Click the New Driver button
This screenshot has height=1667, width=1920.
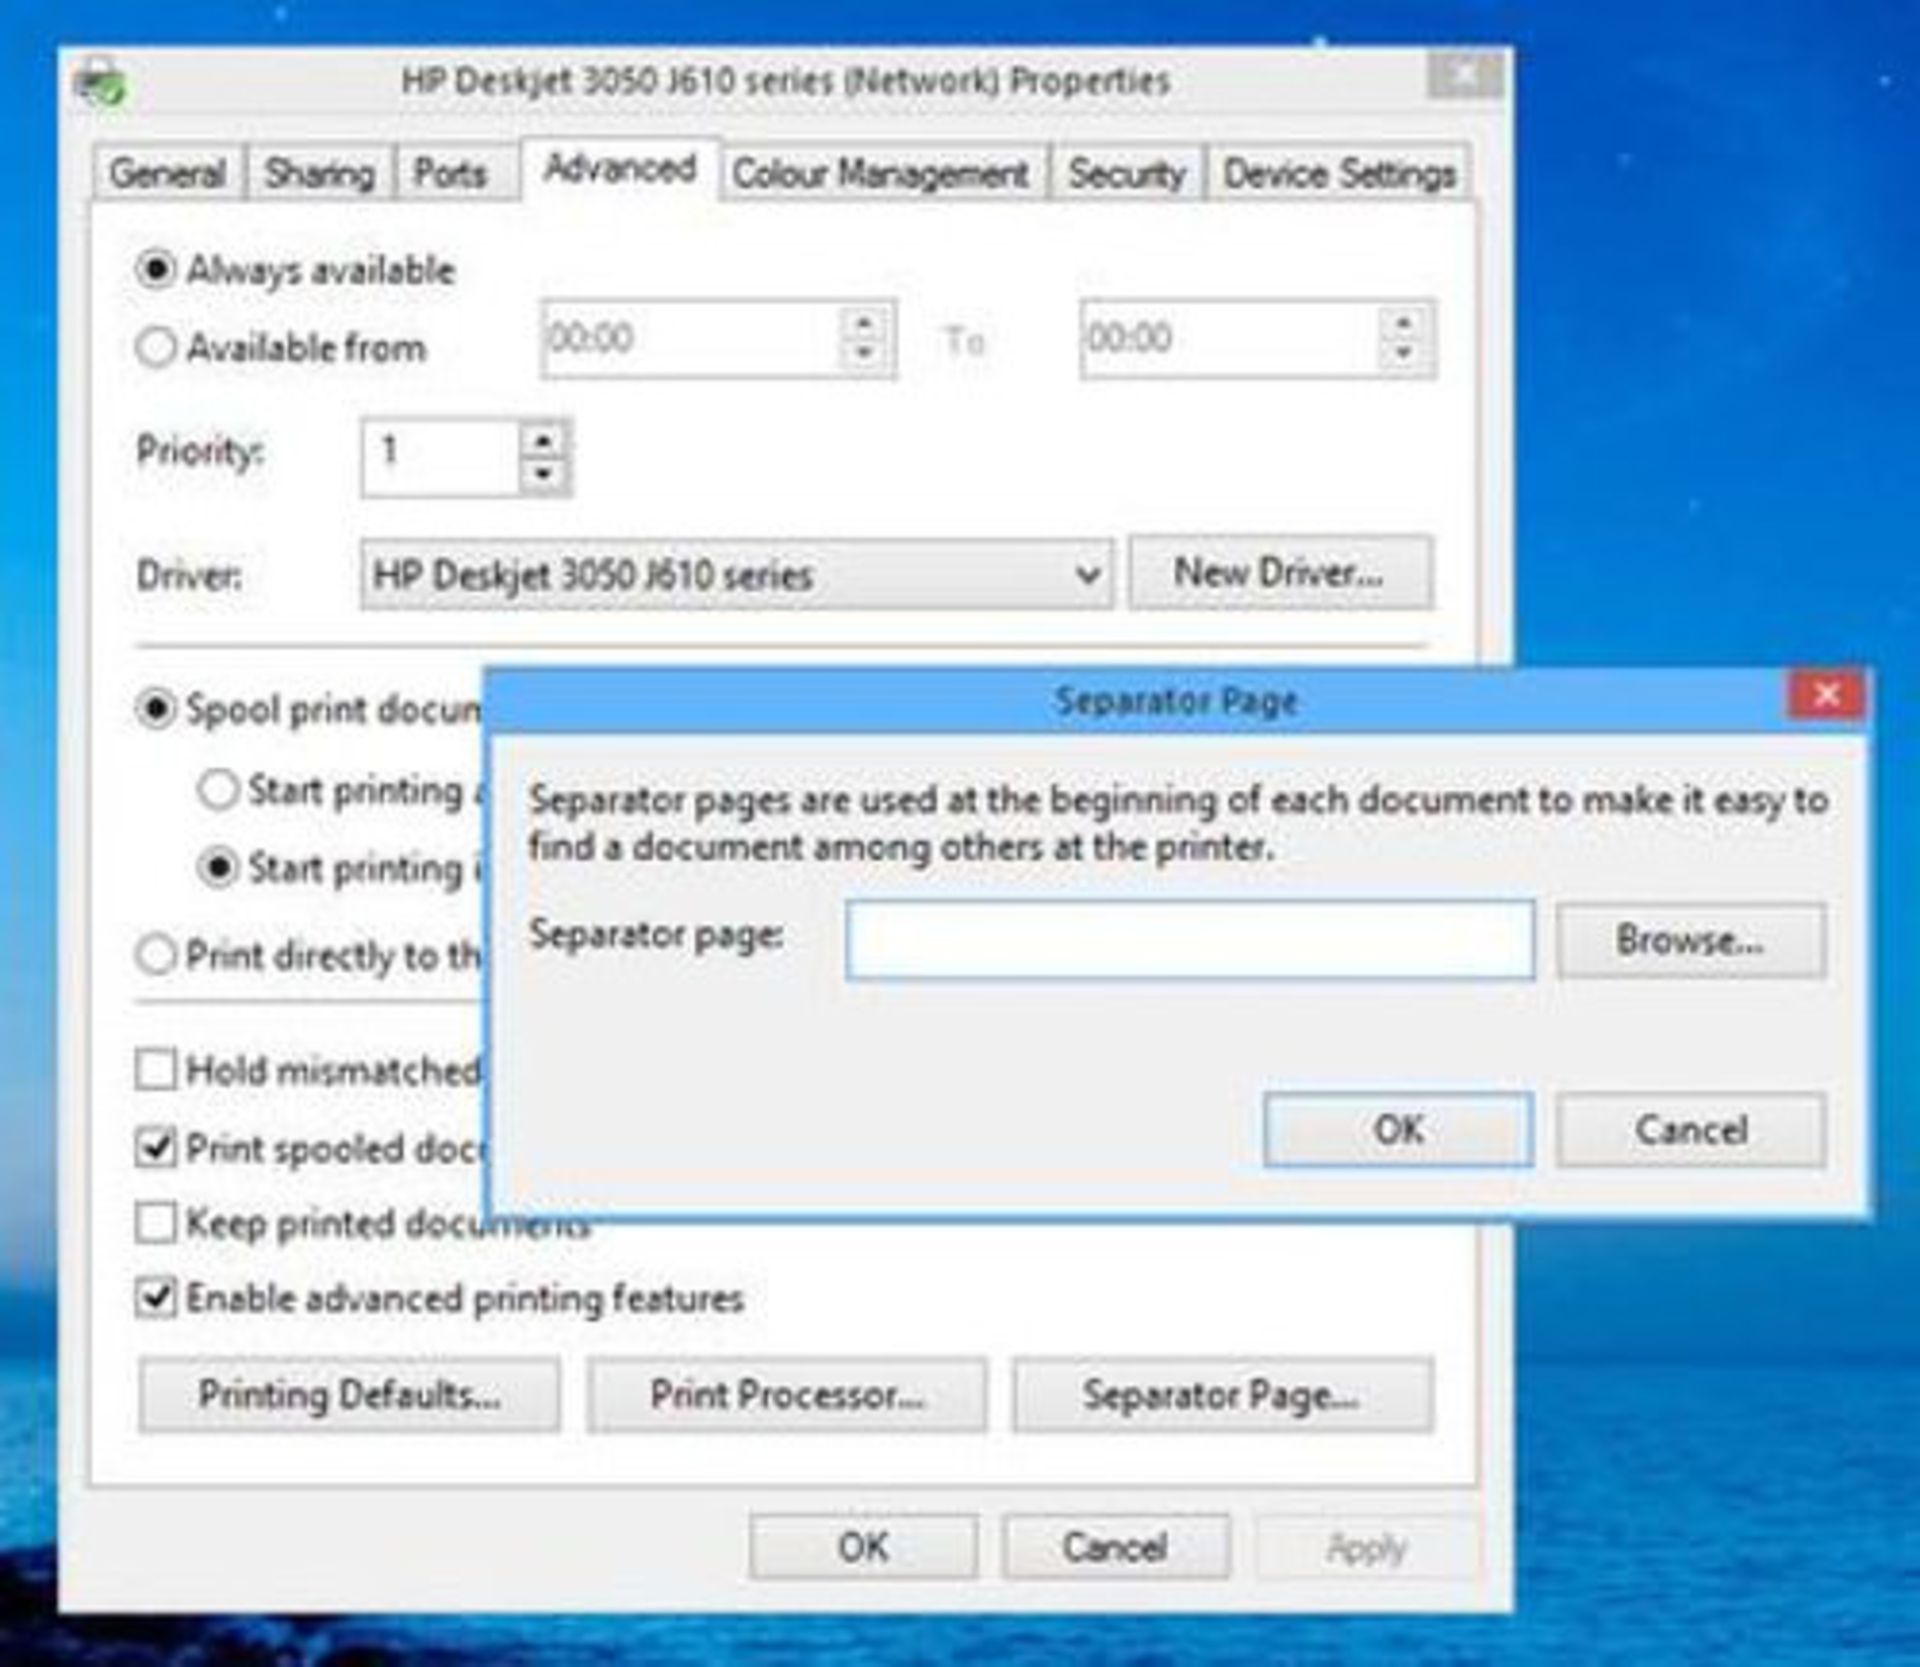(x=1279, y=573)
